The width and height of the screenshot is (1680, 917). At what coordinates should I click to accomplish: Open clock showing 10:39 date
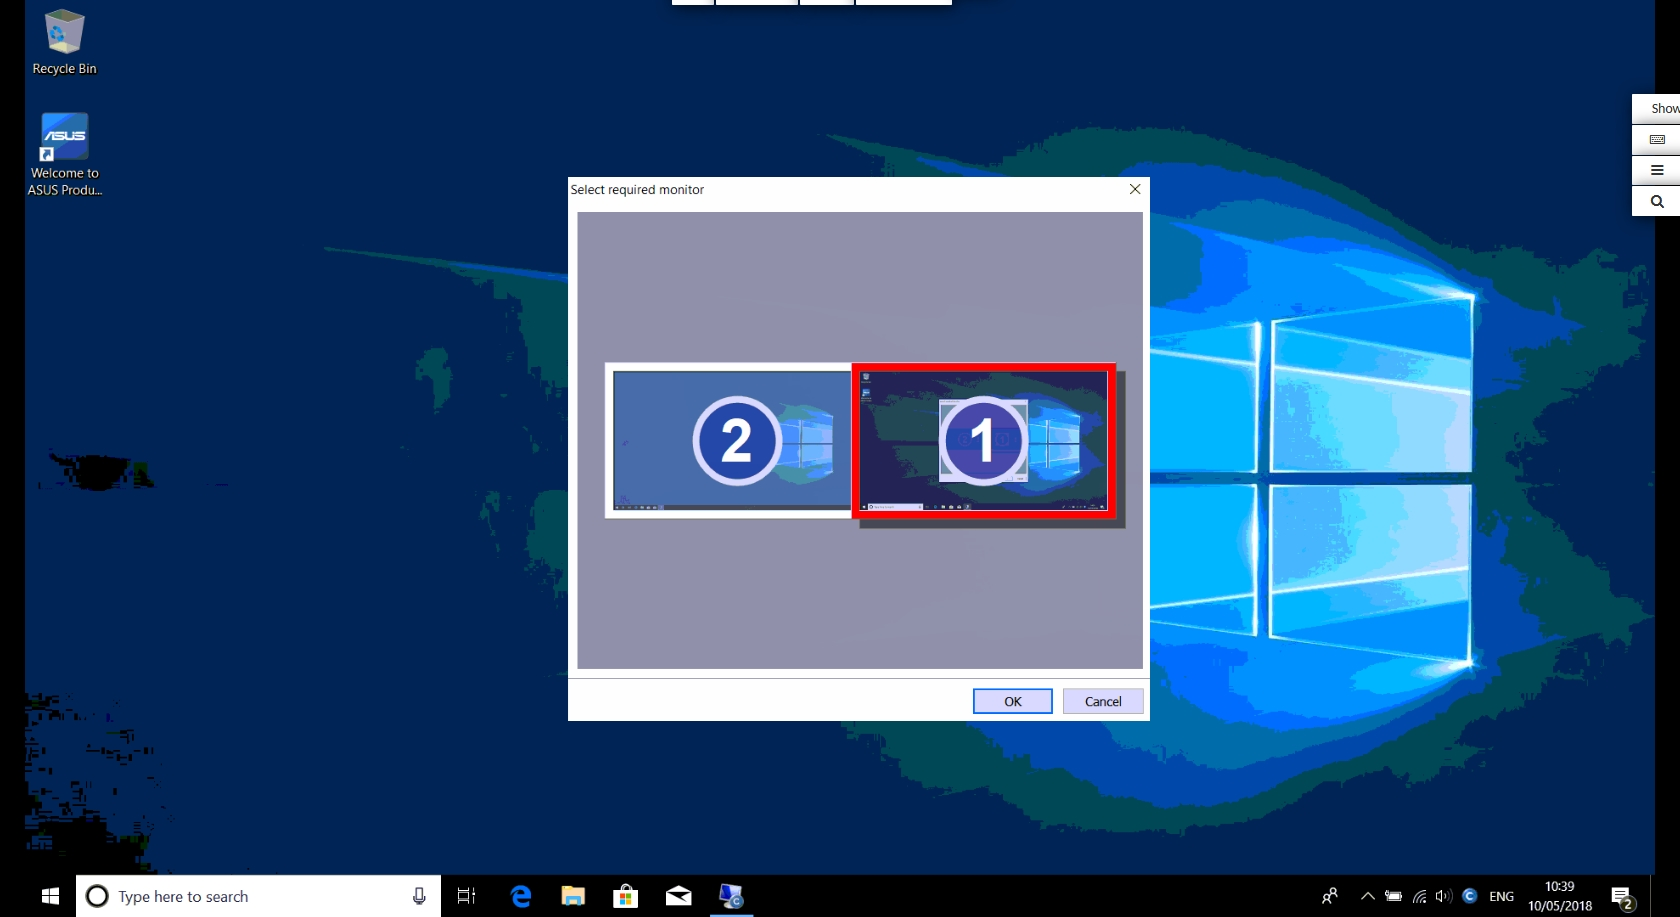[x=1559, y=896]
